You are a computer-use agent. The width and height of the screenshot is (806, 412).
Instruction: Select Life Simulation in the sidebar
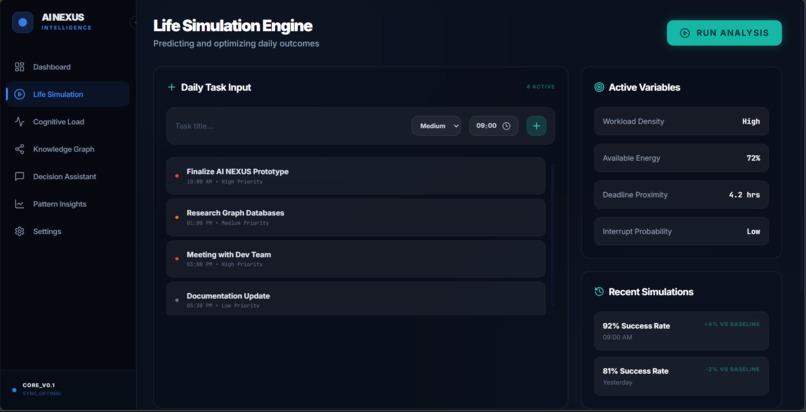click(68, 95)
